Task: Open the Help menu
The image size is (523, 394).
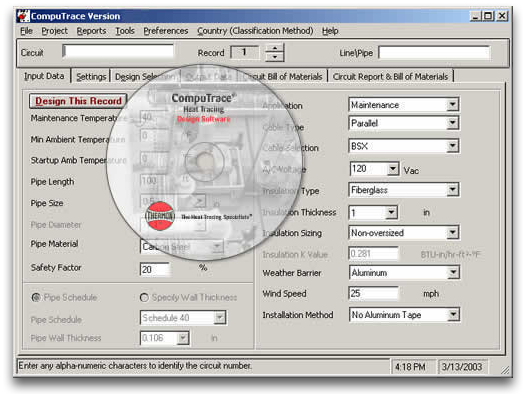Action: (330, 31)
